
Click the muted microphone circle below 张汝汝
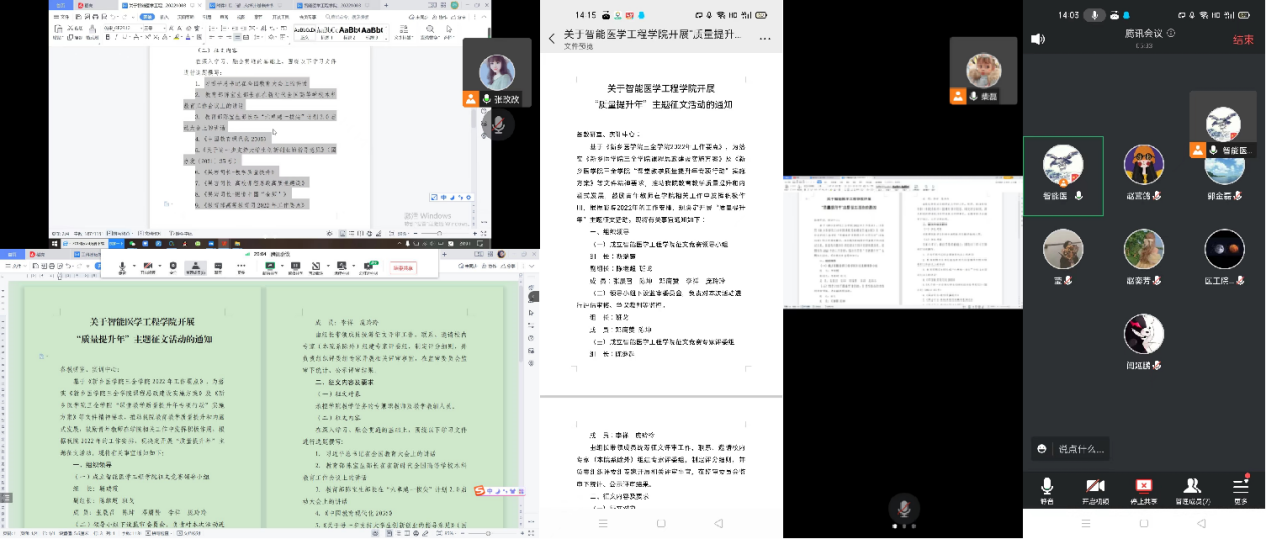pos(497,124)
